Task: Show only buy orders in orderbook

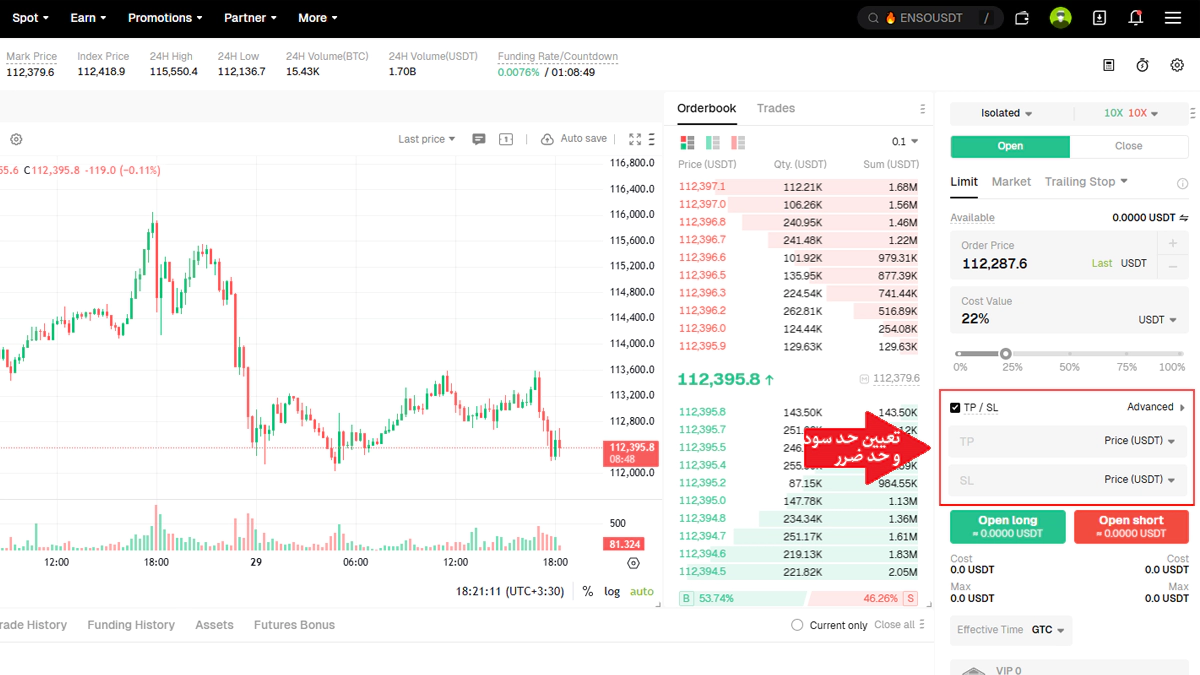Action: coord(713,143)
